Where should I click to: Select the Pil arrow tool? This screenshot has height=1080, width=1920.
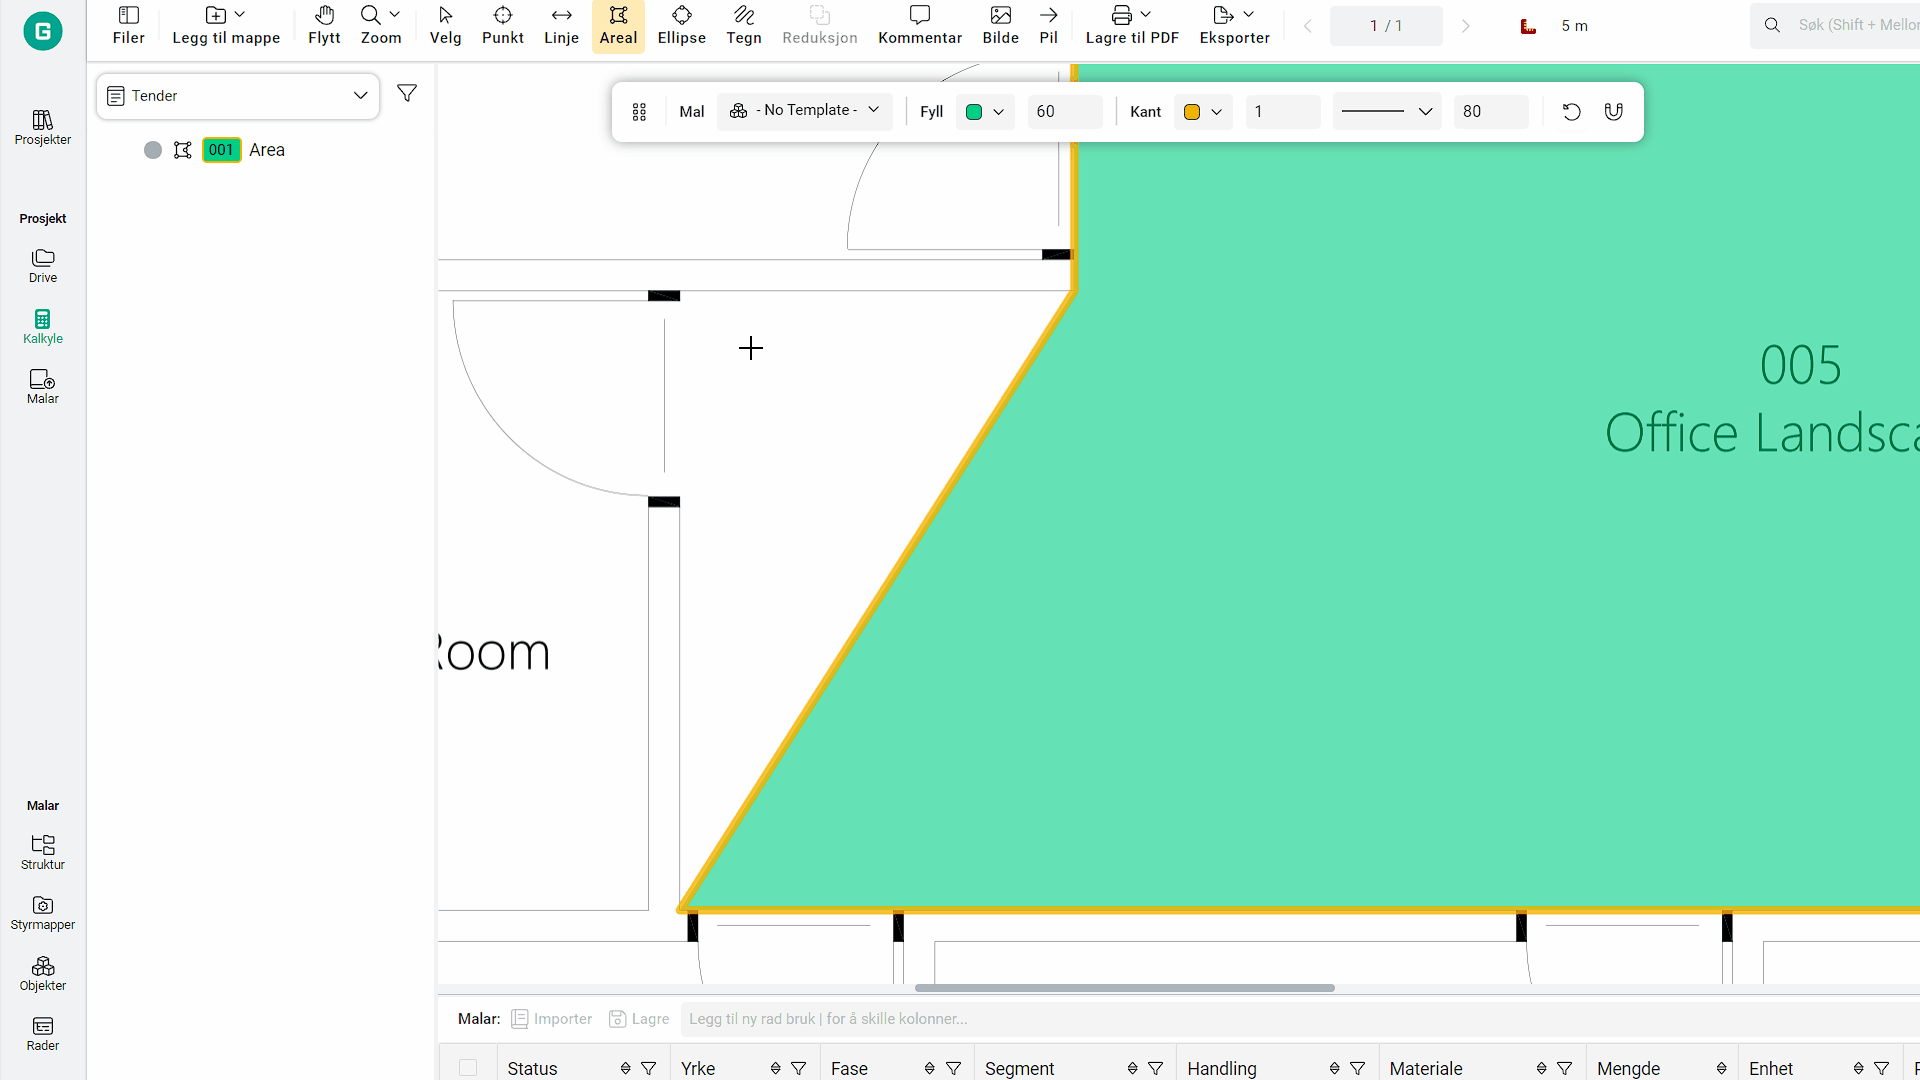pos(1048,26)
